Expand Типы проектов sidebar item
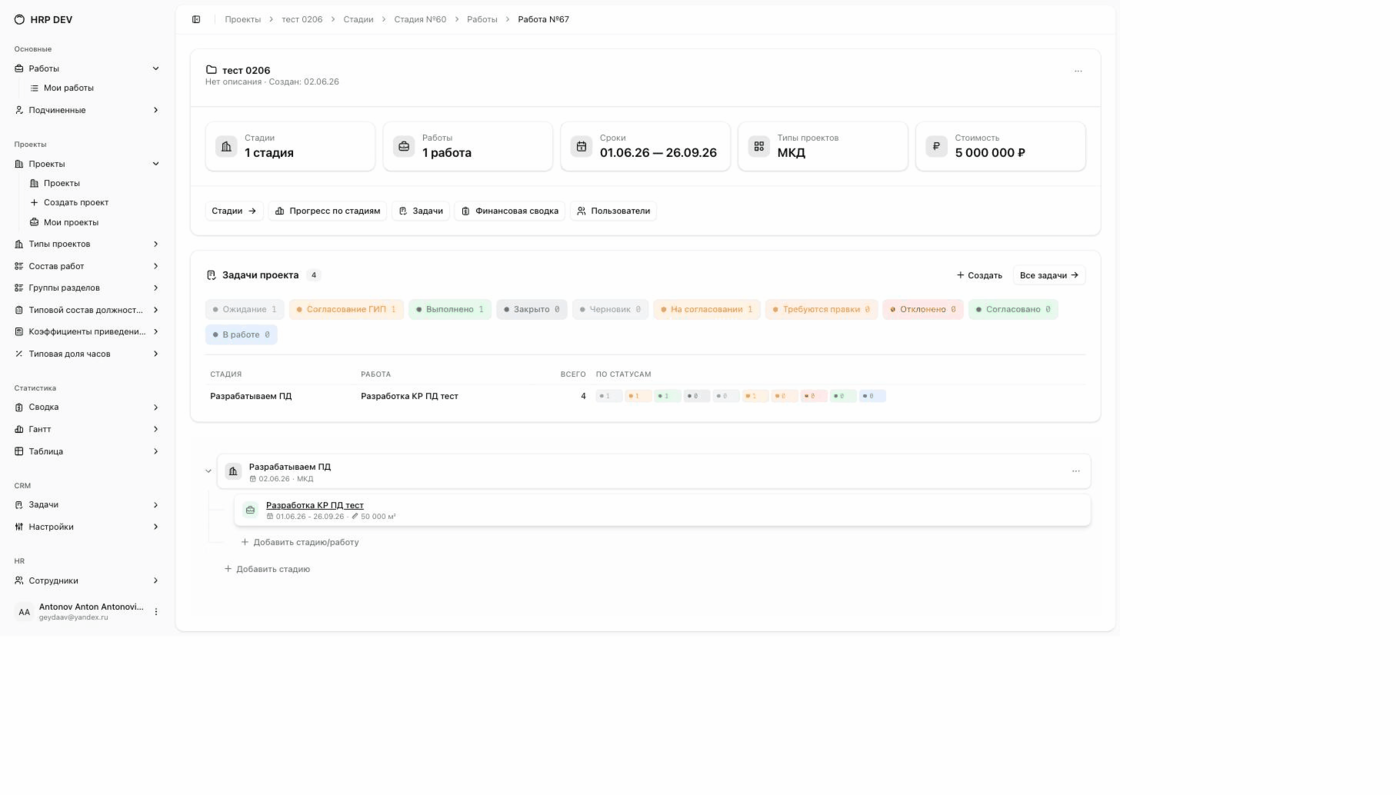This screenshot has width=1400, height=795. click(x=156, y=244)
